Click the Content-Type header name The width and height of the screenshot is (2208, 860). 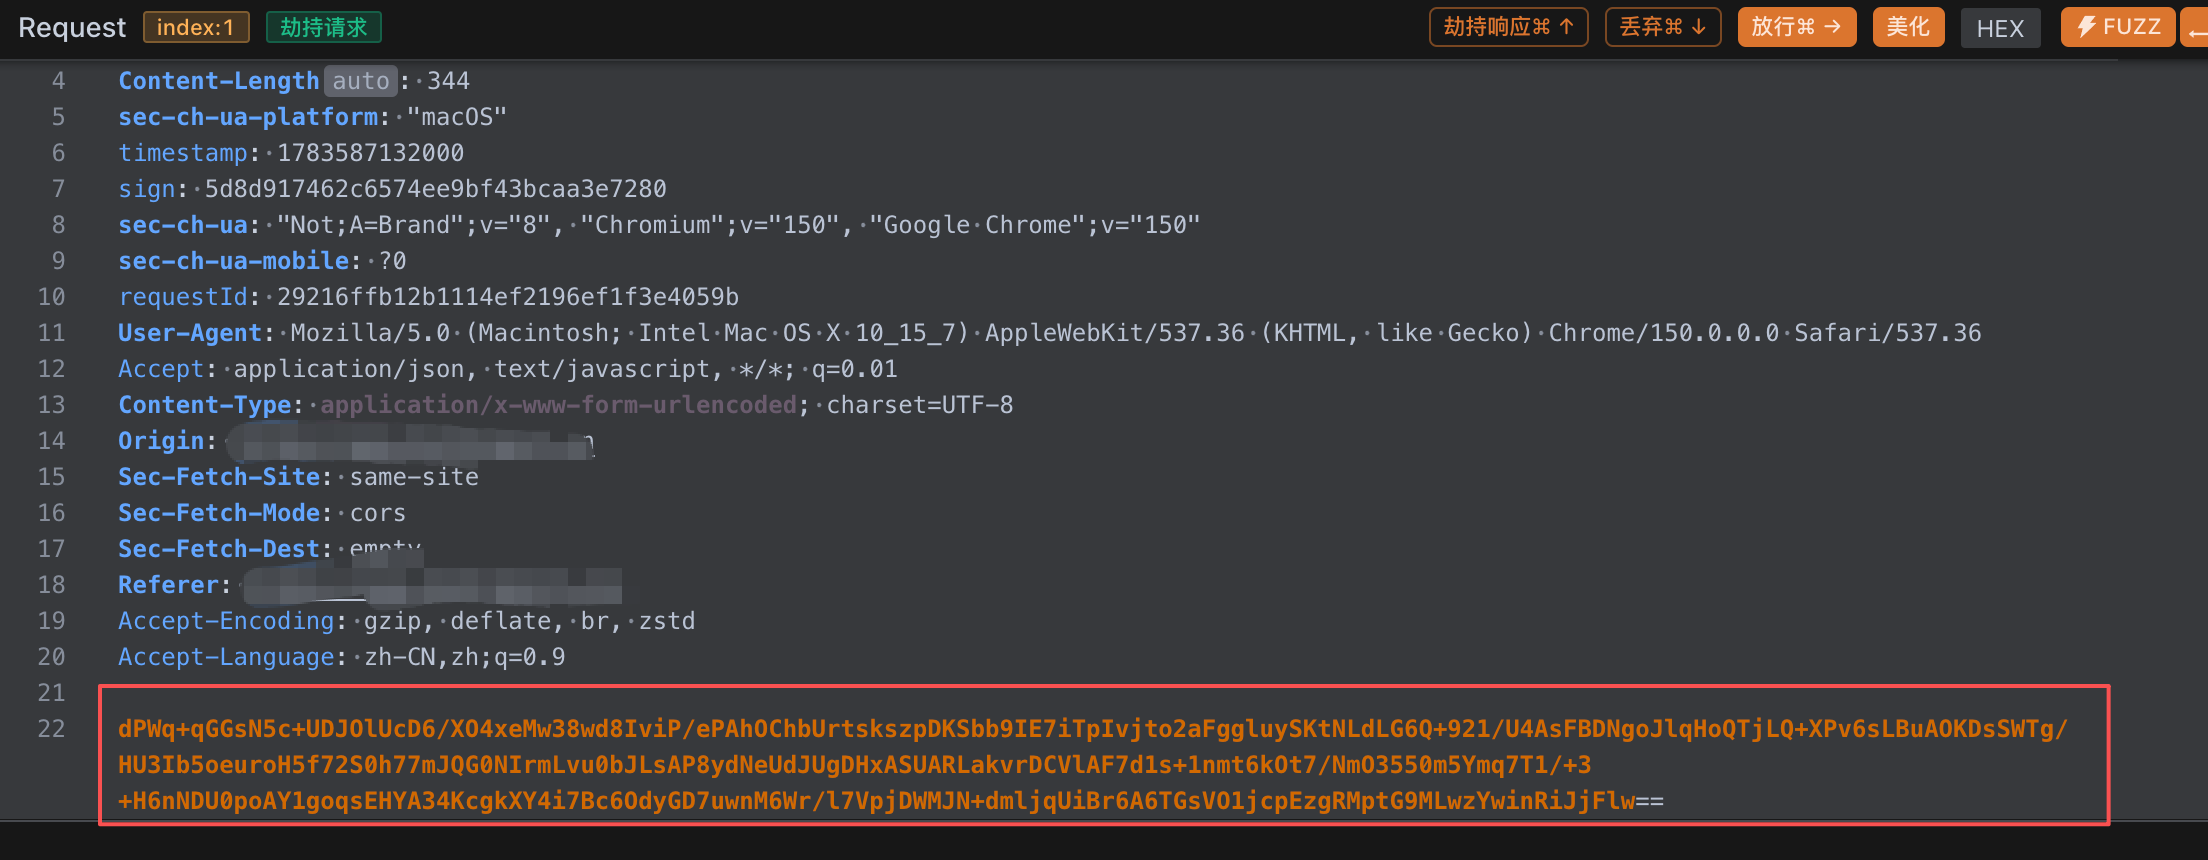tap(205, 405)
